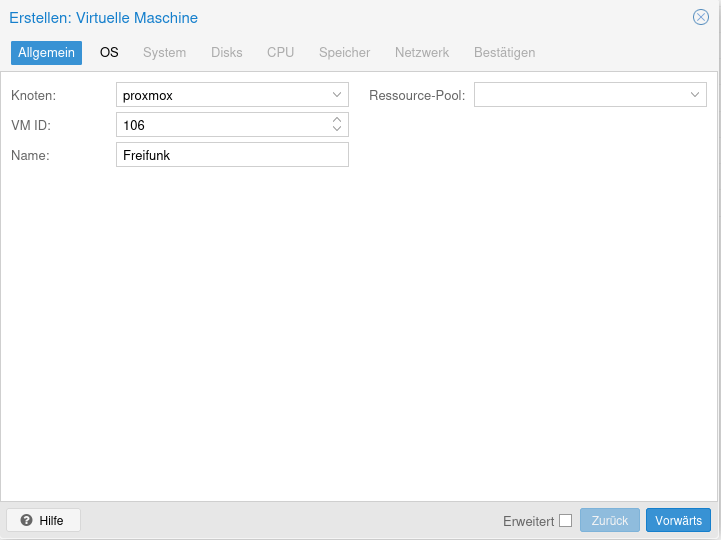
Task: Select the Netzwerk tab
Action: tap(422, 52)
